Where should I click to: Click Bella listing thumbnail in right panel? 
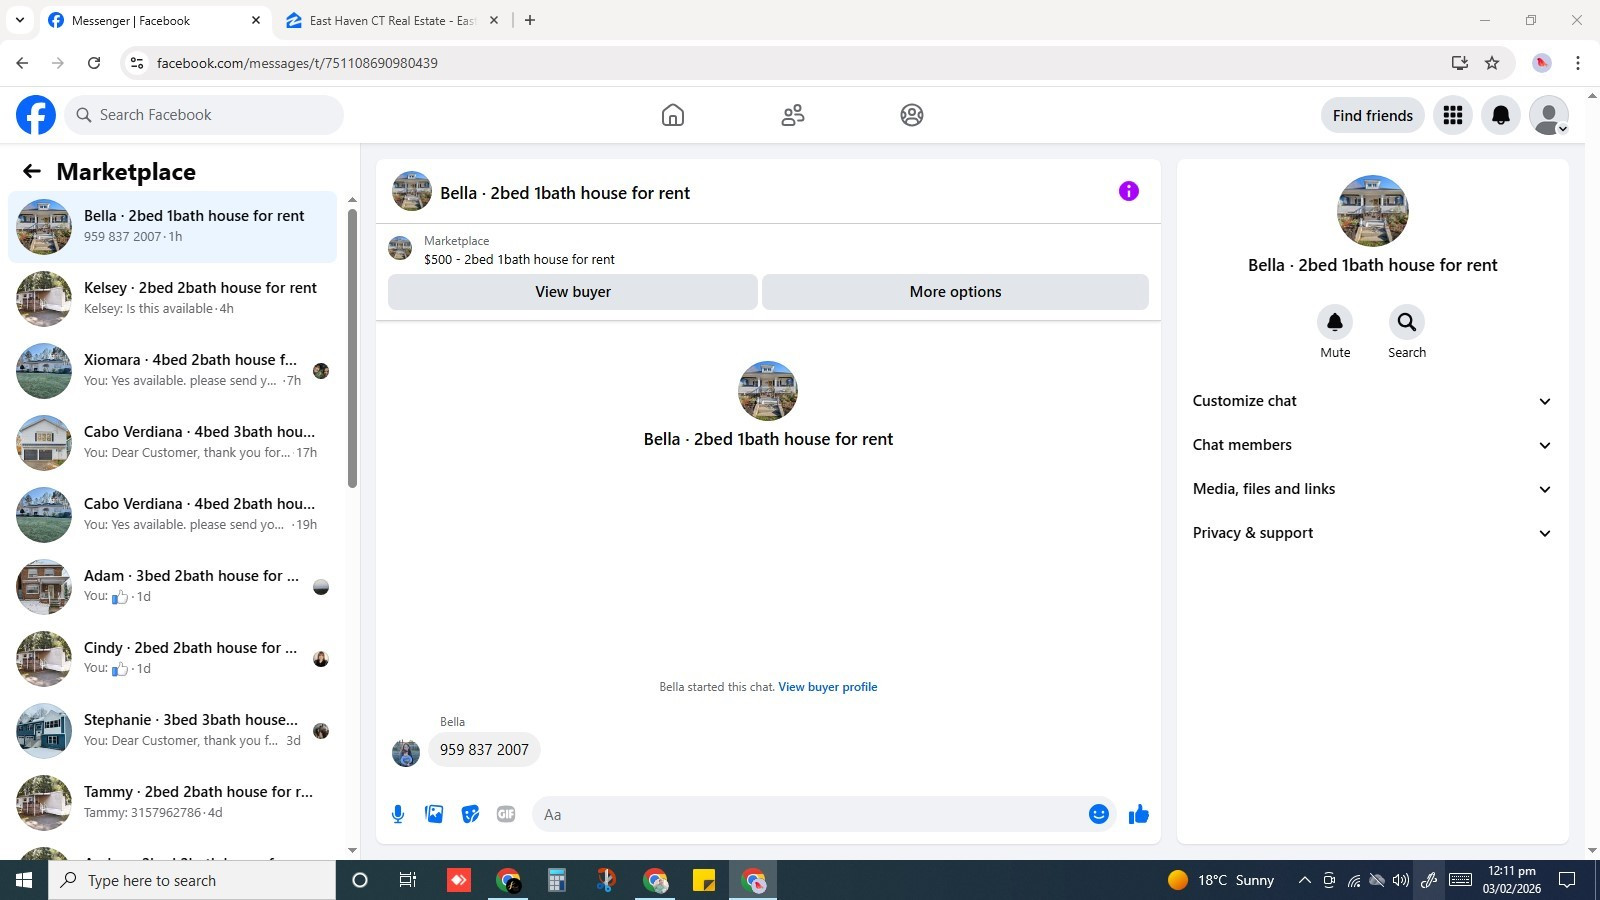1372,211
